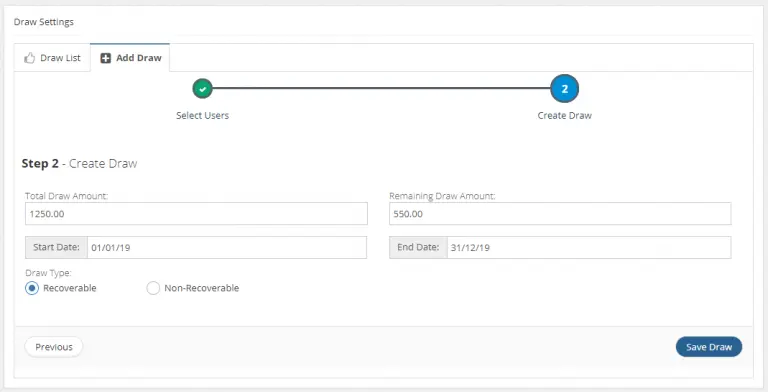Click the Start Date input showing 01/01/19

(x=227, y=247)
